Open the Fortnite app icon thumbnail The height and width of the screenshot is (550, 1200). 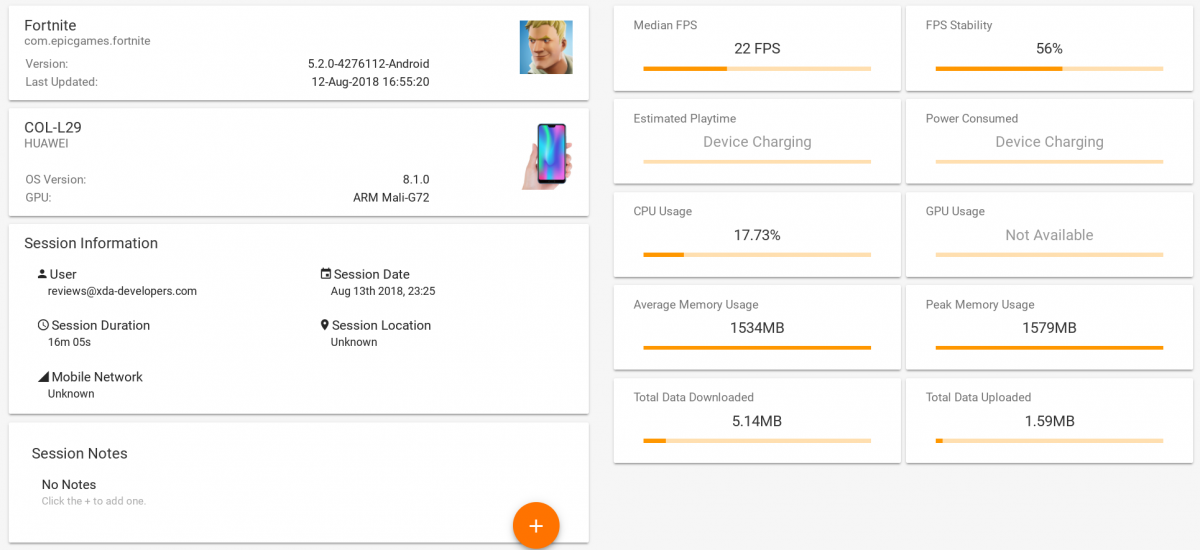[546, 47]
